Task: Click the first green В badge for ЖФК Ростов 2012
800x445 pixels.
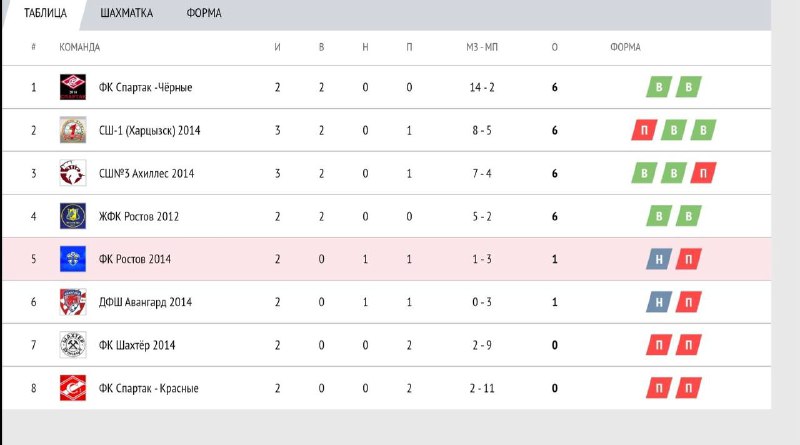Action: tap(659, 216)
